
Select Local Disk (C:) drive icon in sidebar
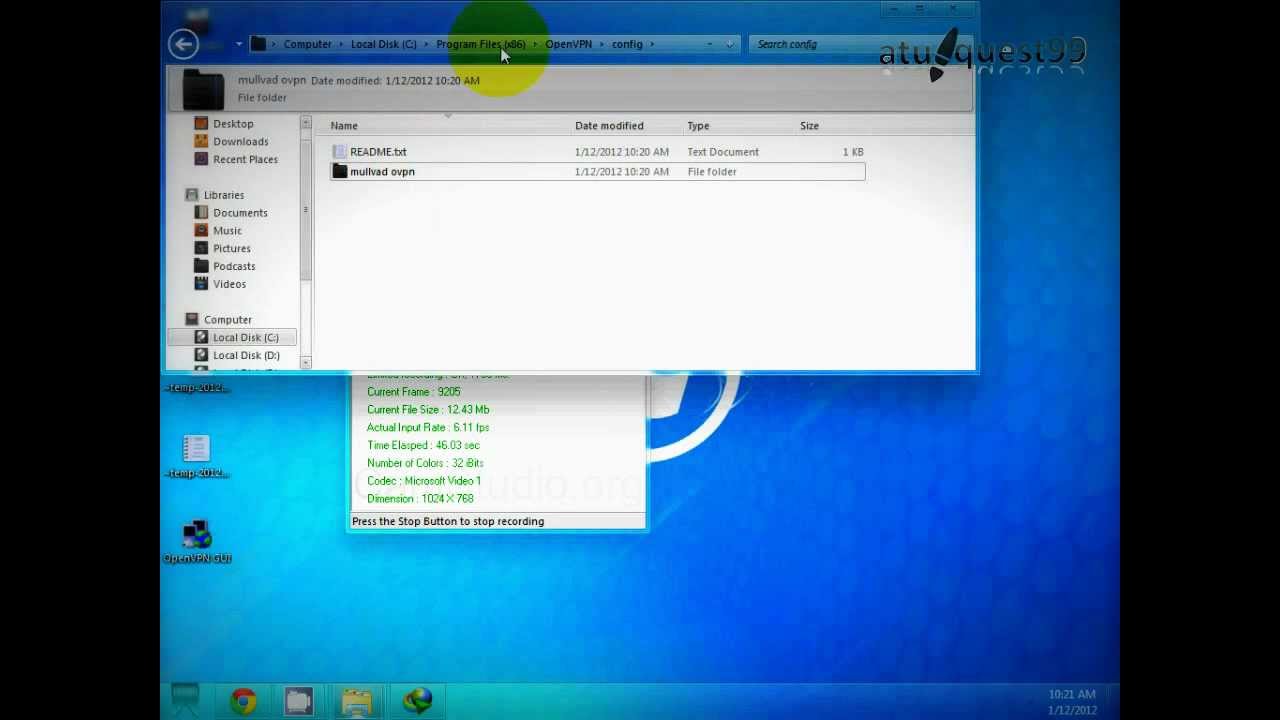[201, 338]
